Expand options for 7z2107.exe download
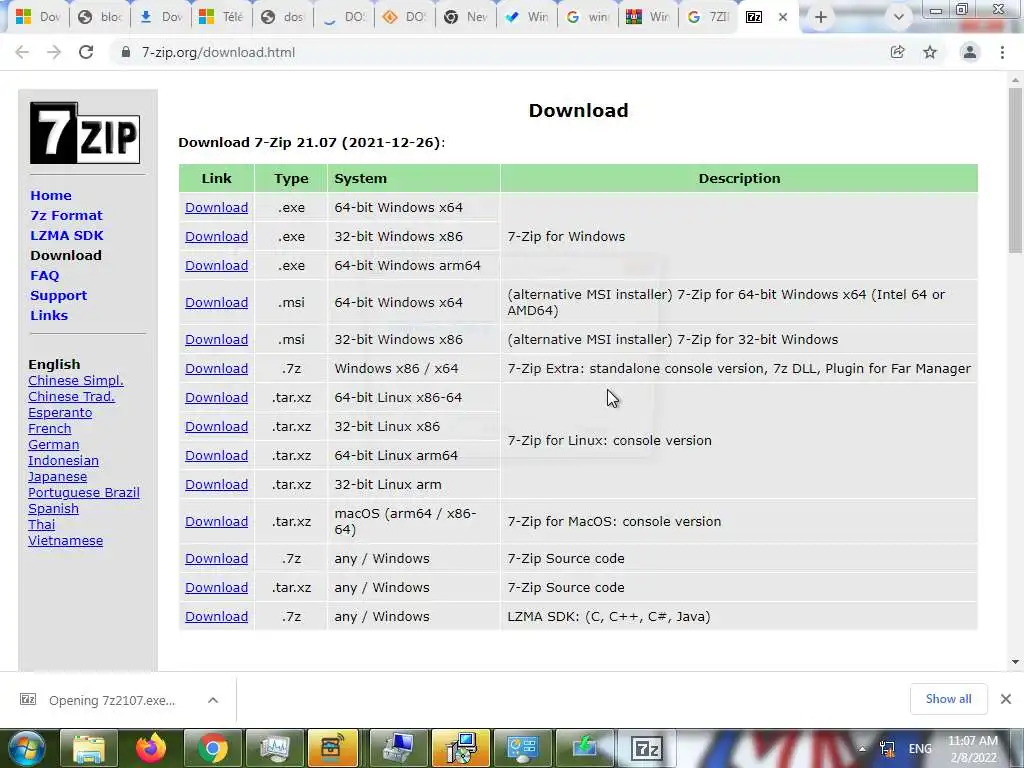 tap(213, 700)
